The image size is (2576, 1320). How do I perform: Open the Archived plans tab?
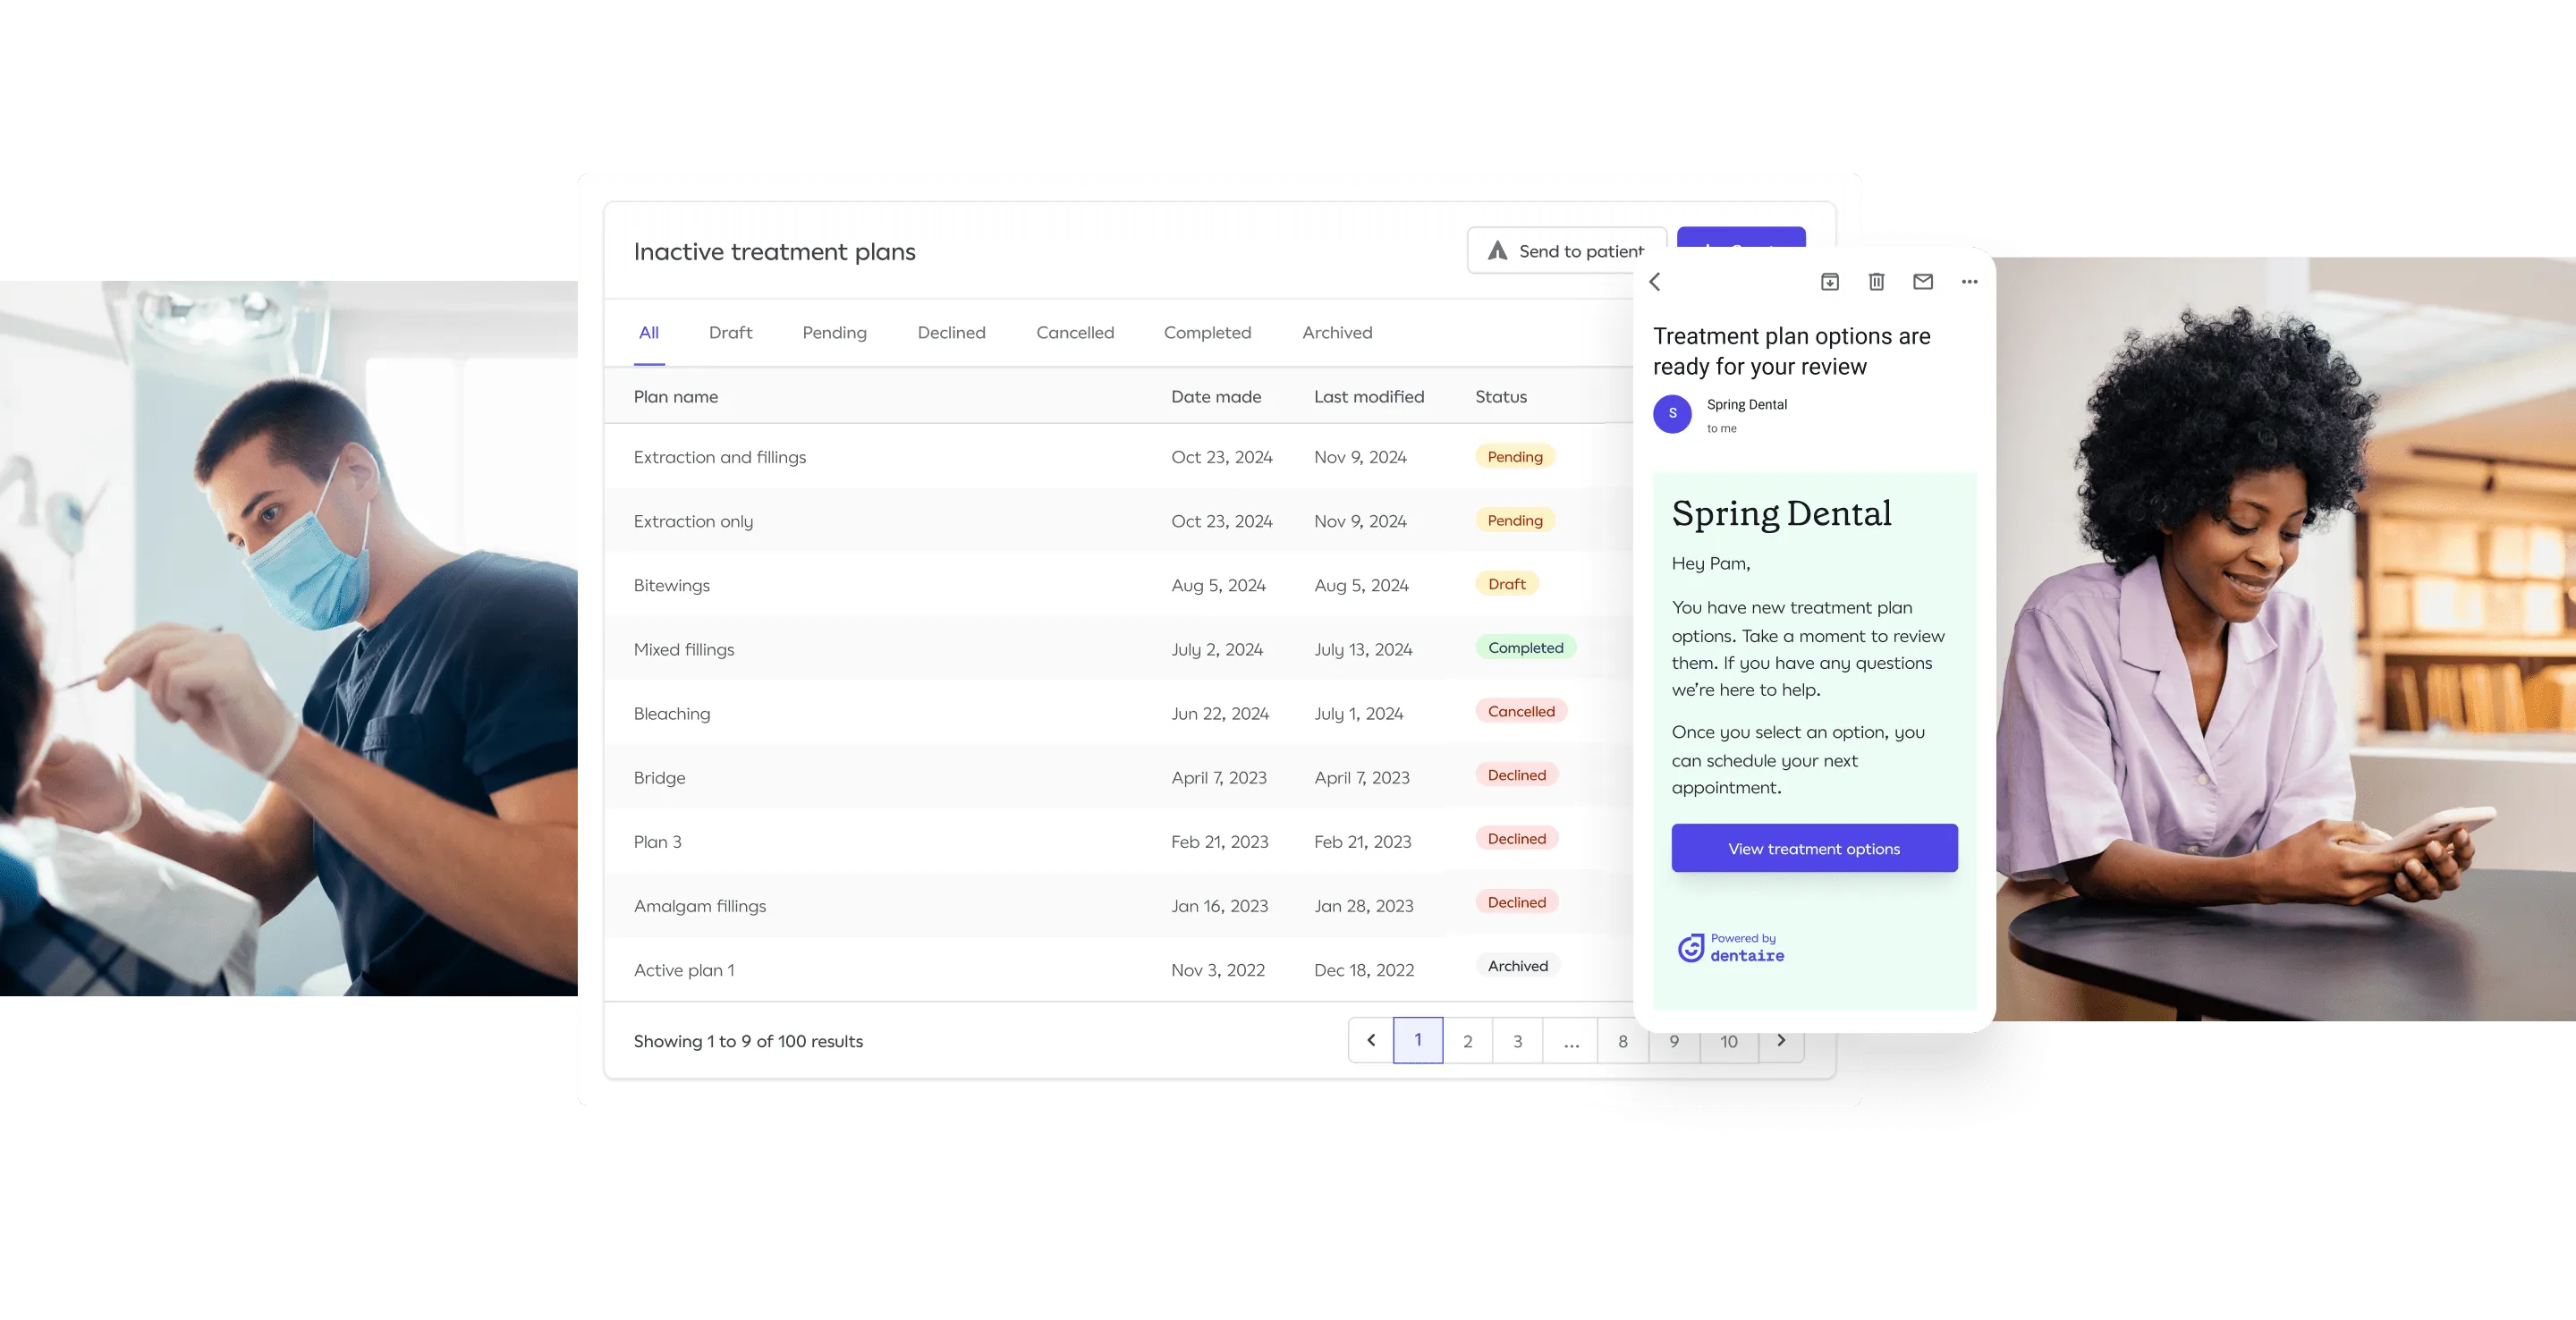[1337, 332]
